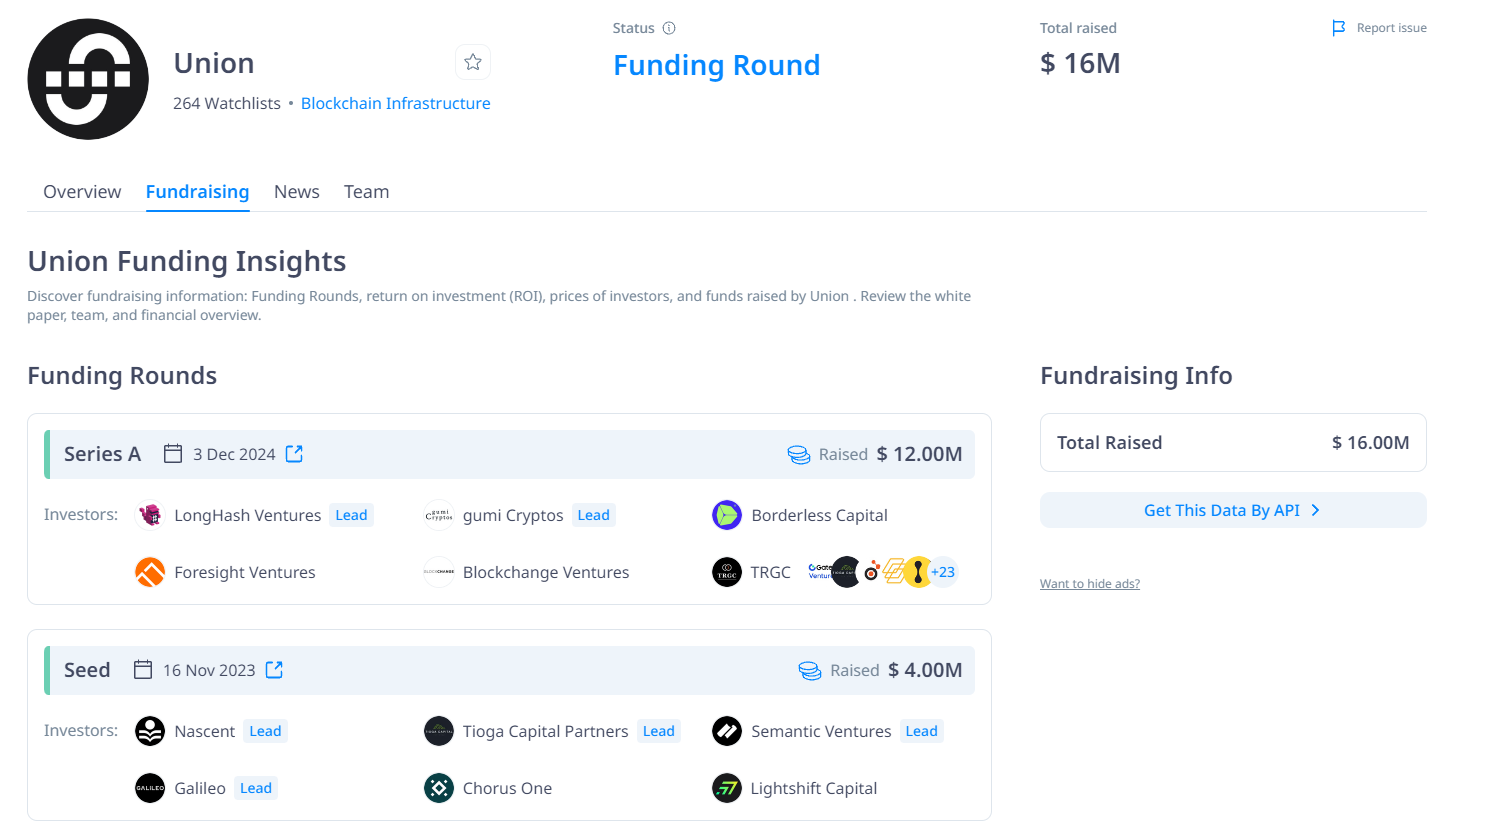Click the chevron on Get This Data By API
The image size is (1501, 835).
pyautogui.click(x=1315, y=510)
